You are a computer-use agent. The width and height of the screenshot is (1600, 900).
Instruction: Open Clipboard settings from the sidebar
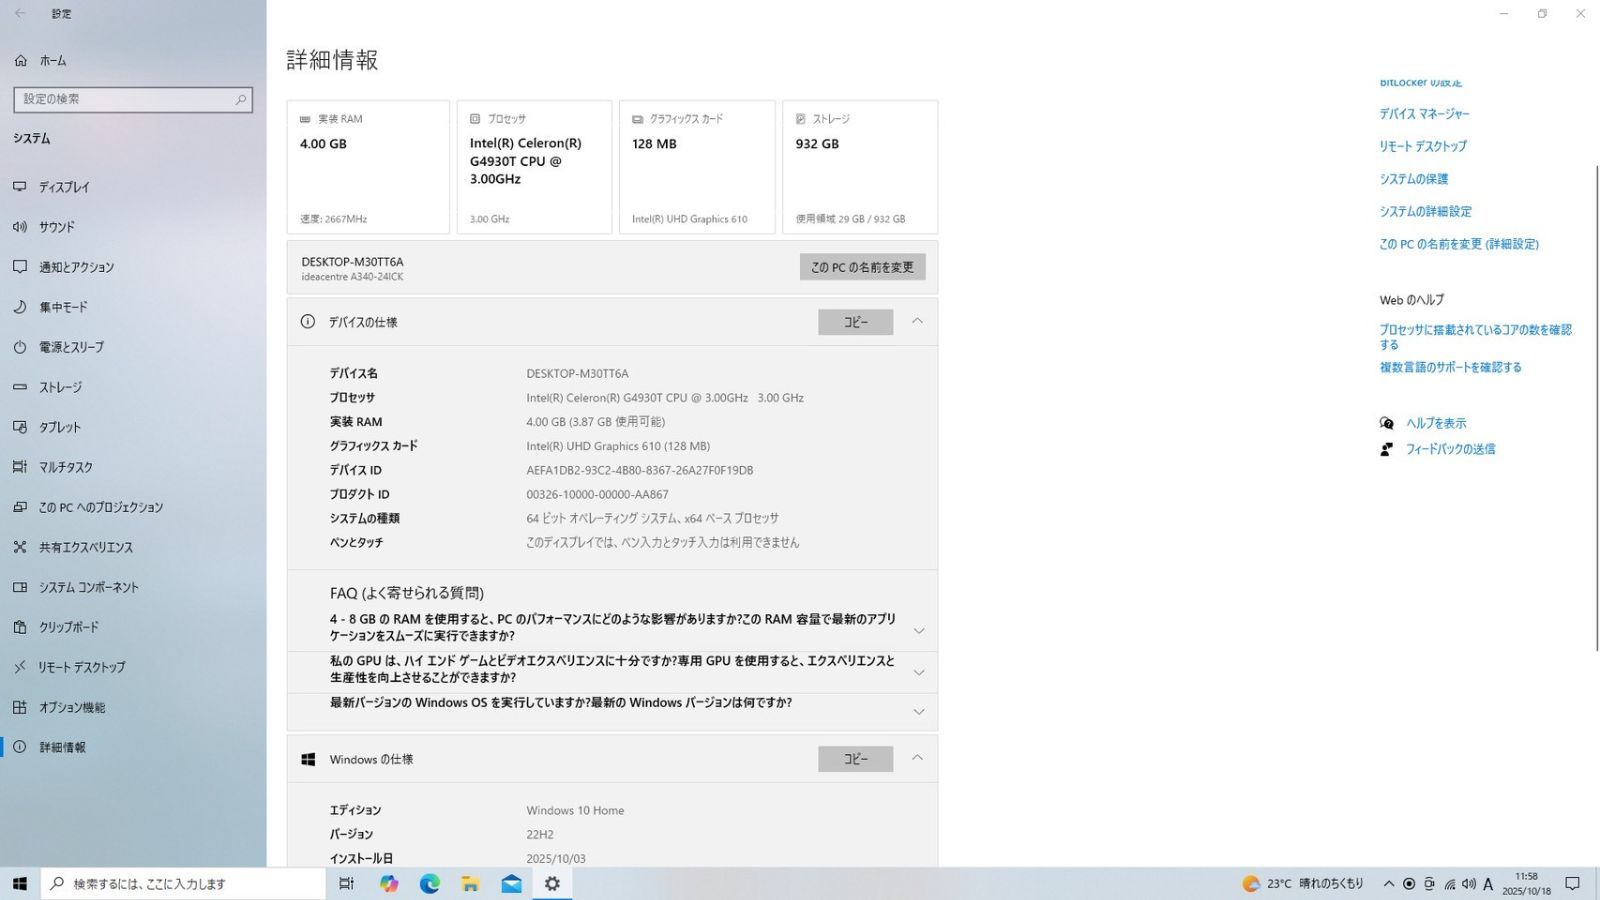pos(66,627)
